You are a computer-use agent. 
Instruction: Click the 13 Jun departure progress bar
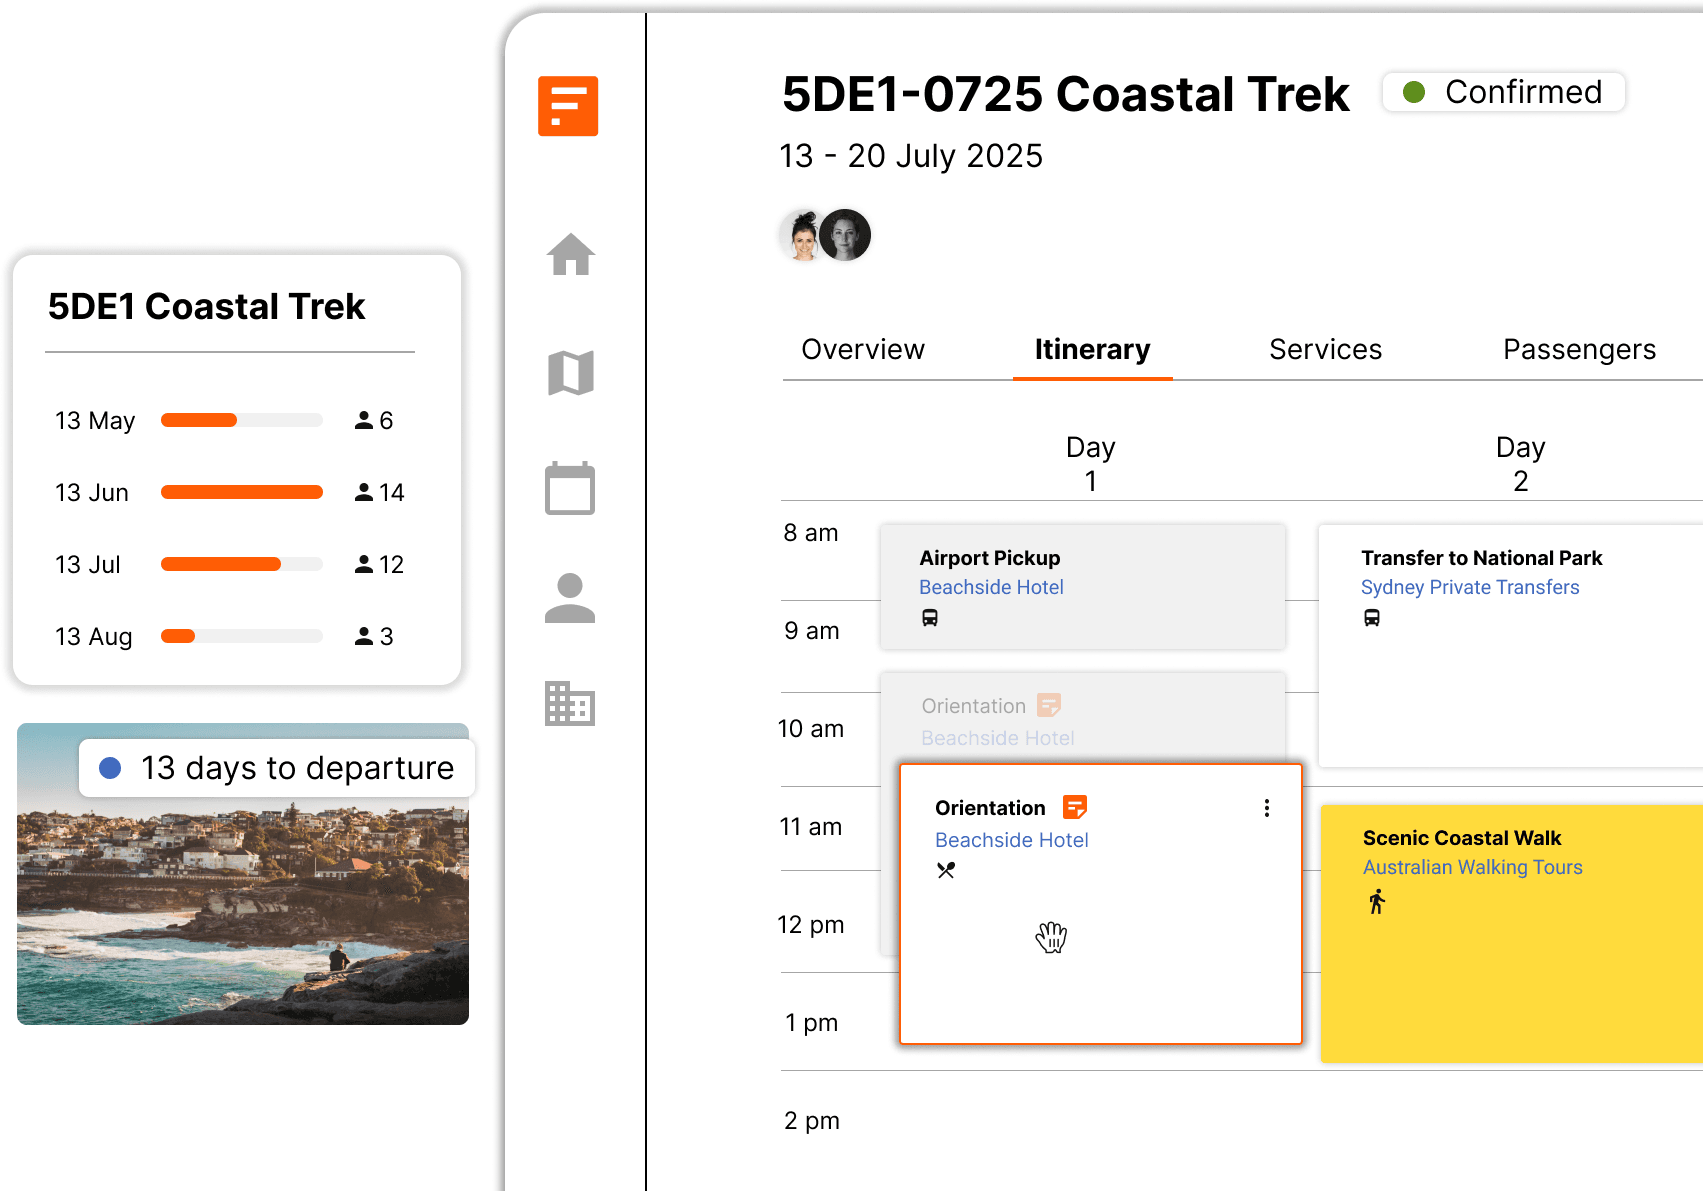click(x=241, y=492)
